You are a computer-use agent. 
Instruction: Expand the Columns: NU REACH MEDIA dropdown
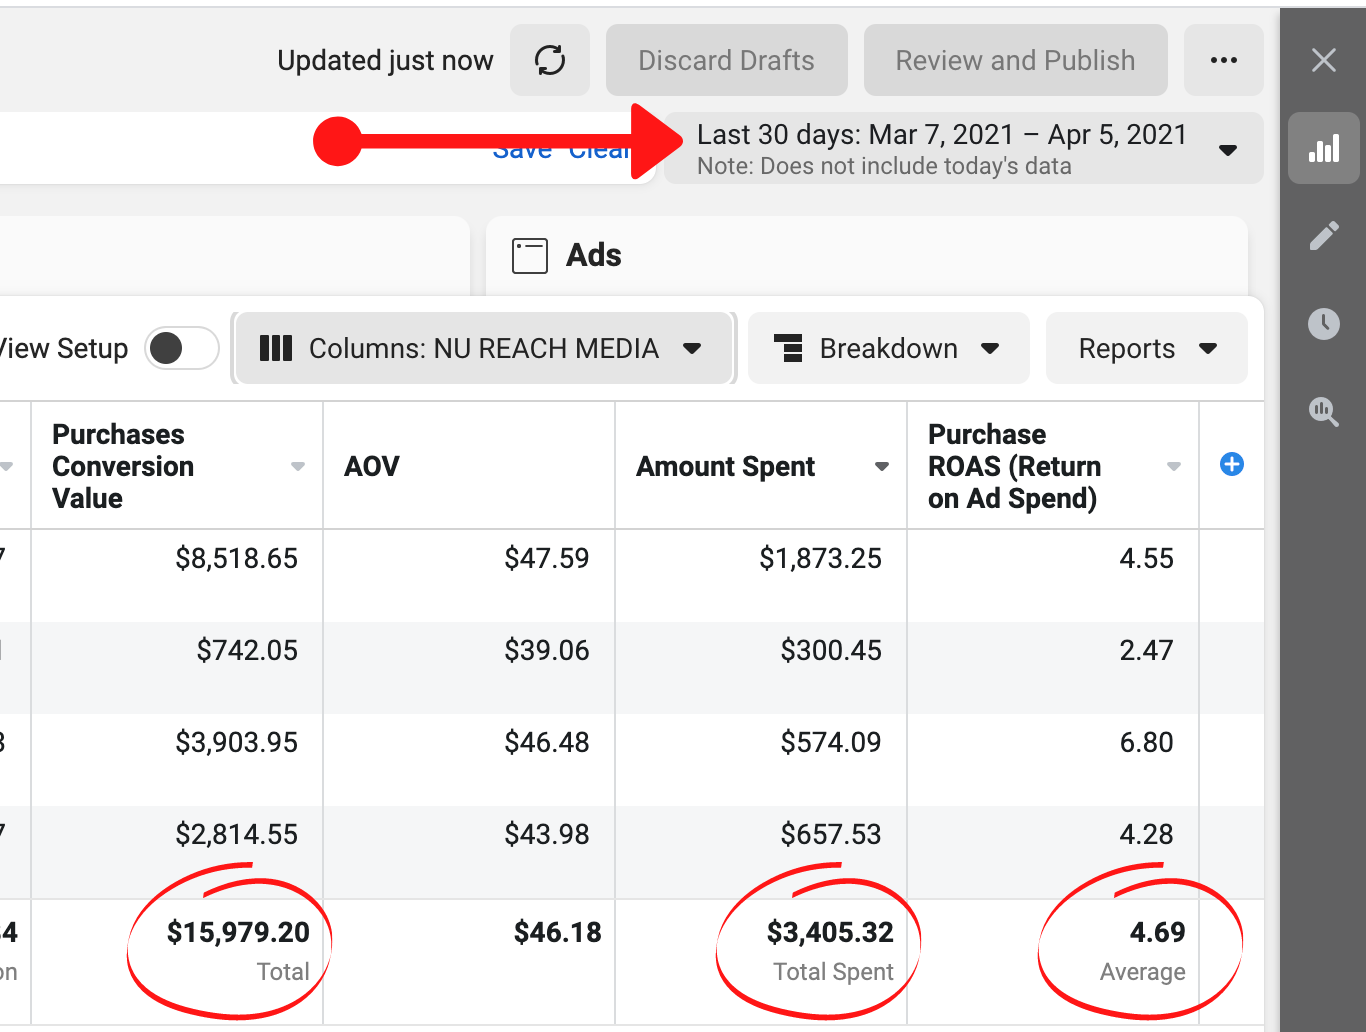pyautogui.click(x=483, y=348)
